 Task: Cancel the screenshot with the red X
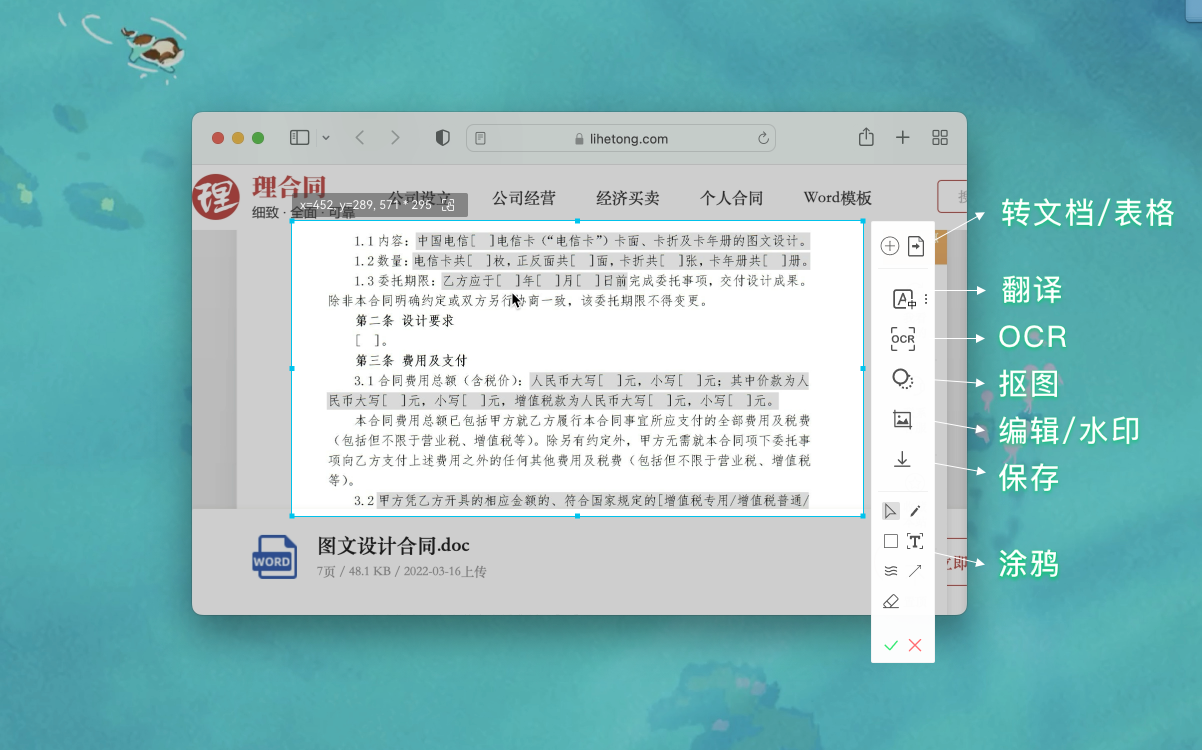tap(915, 645)
